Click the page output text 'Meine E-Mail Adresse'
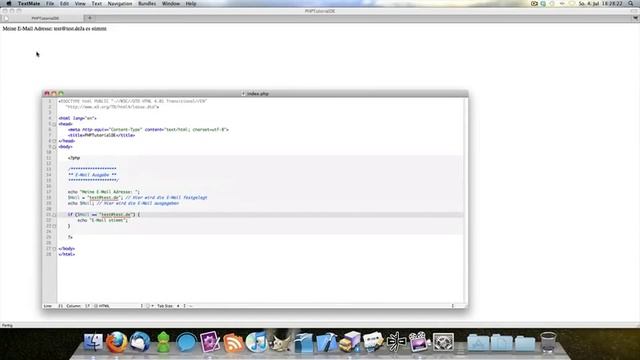 tap(28, 29)
